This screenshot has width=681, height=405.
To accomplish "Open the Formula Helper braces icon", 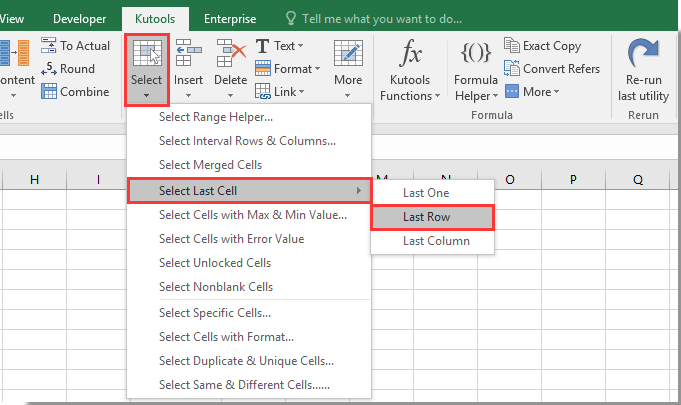I will [x=476, y=53].
